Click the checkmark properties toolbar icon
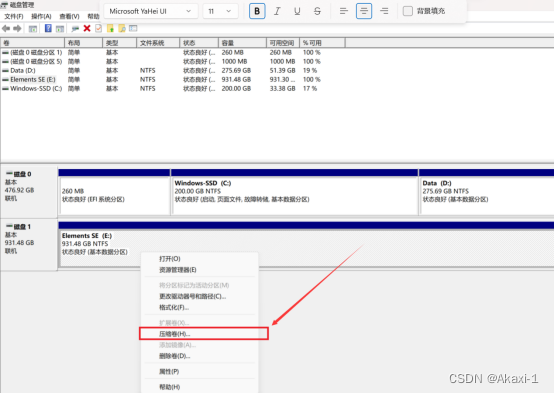This screenshot has height=393, width=554. click(99, 28)
